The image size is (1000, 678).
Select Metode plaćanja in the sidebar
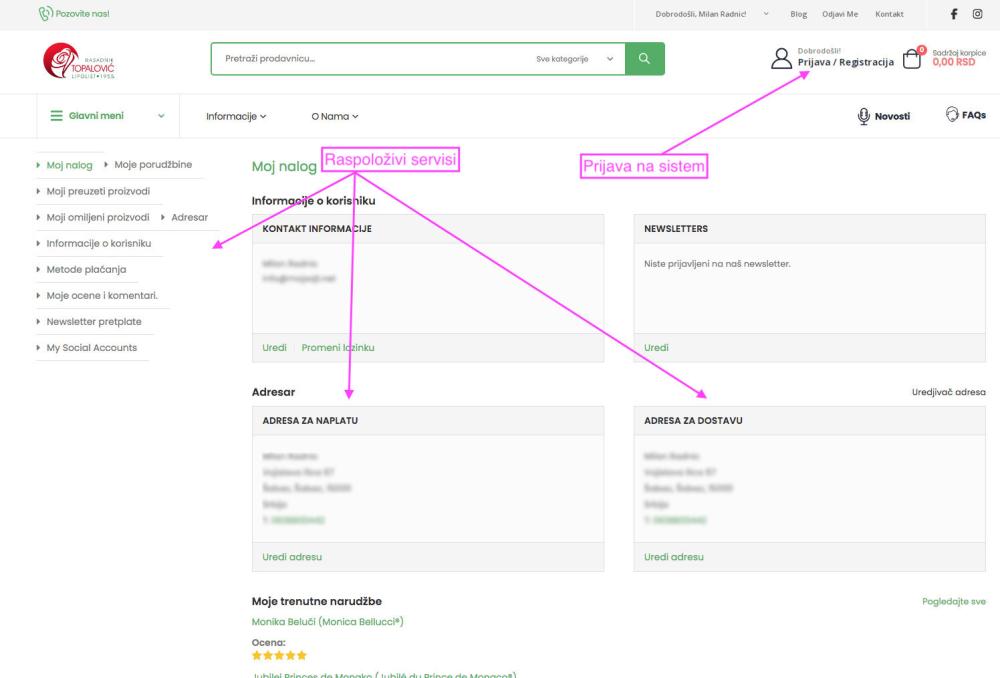pos(86,269)
